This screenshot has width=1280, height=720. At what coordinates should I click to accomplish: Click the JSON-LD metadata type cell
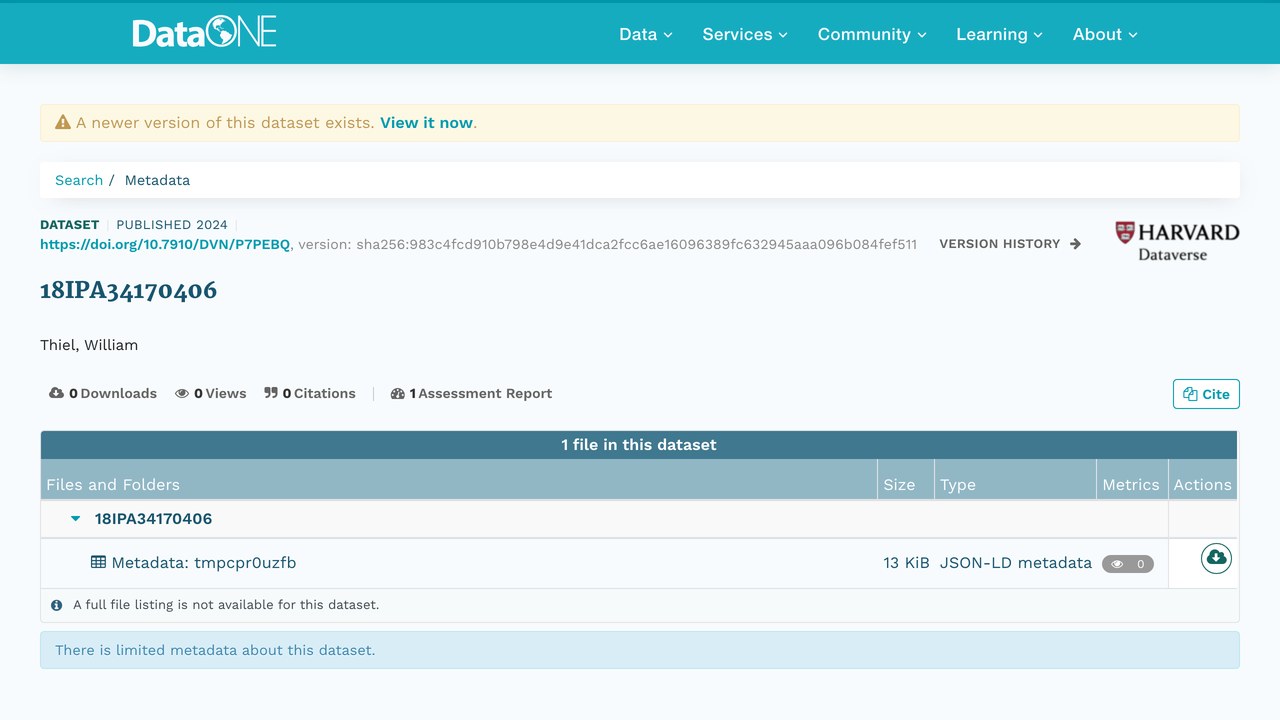pyautogui.click(x=1015, y=563)
